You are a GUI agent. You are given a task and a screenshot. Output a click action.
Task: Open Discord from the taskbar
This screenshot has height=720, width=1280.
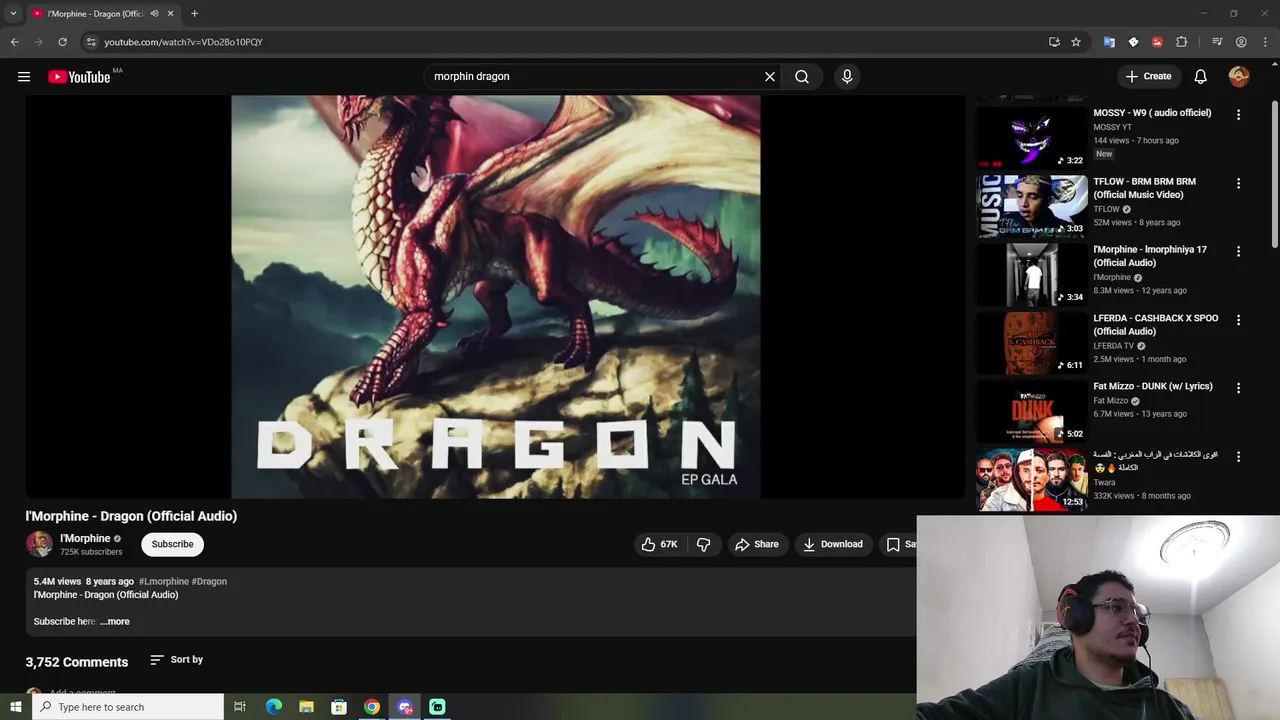(x=405, y=707)
